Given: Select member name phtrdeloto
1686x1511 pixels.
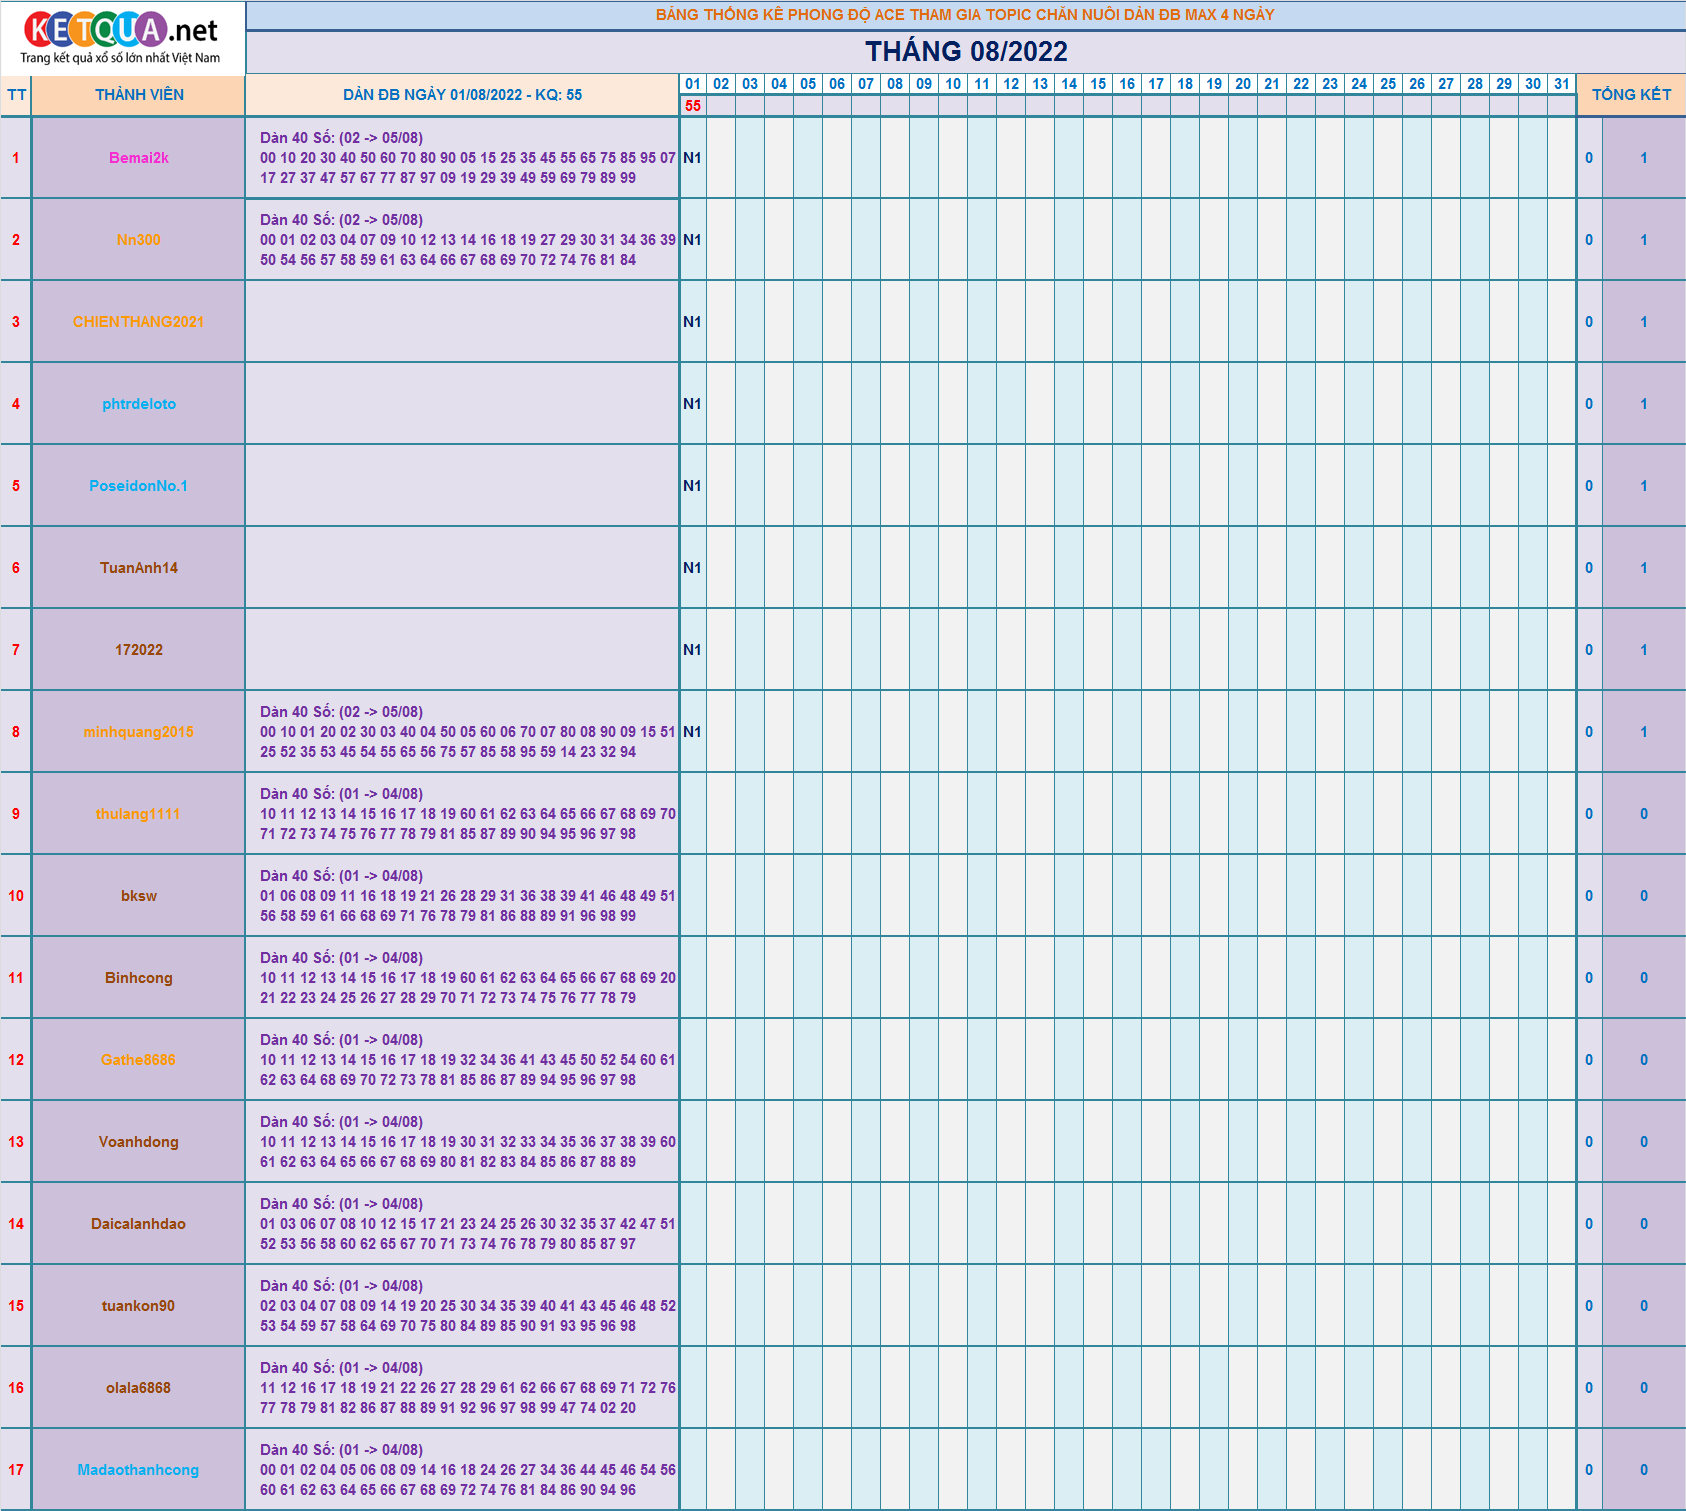Looking at the screenshot, I should pyautogui.click(x=139, y=404).
